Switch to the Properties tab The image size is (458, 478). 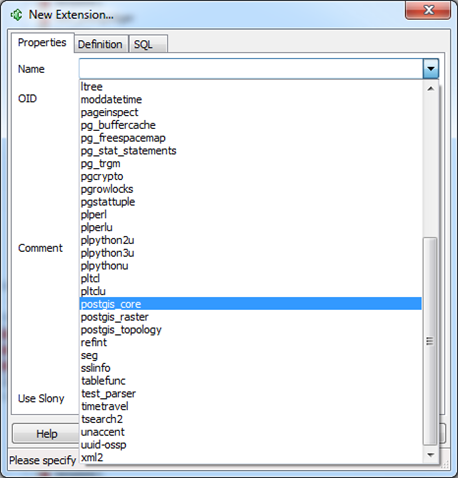[42, 43]
